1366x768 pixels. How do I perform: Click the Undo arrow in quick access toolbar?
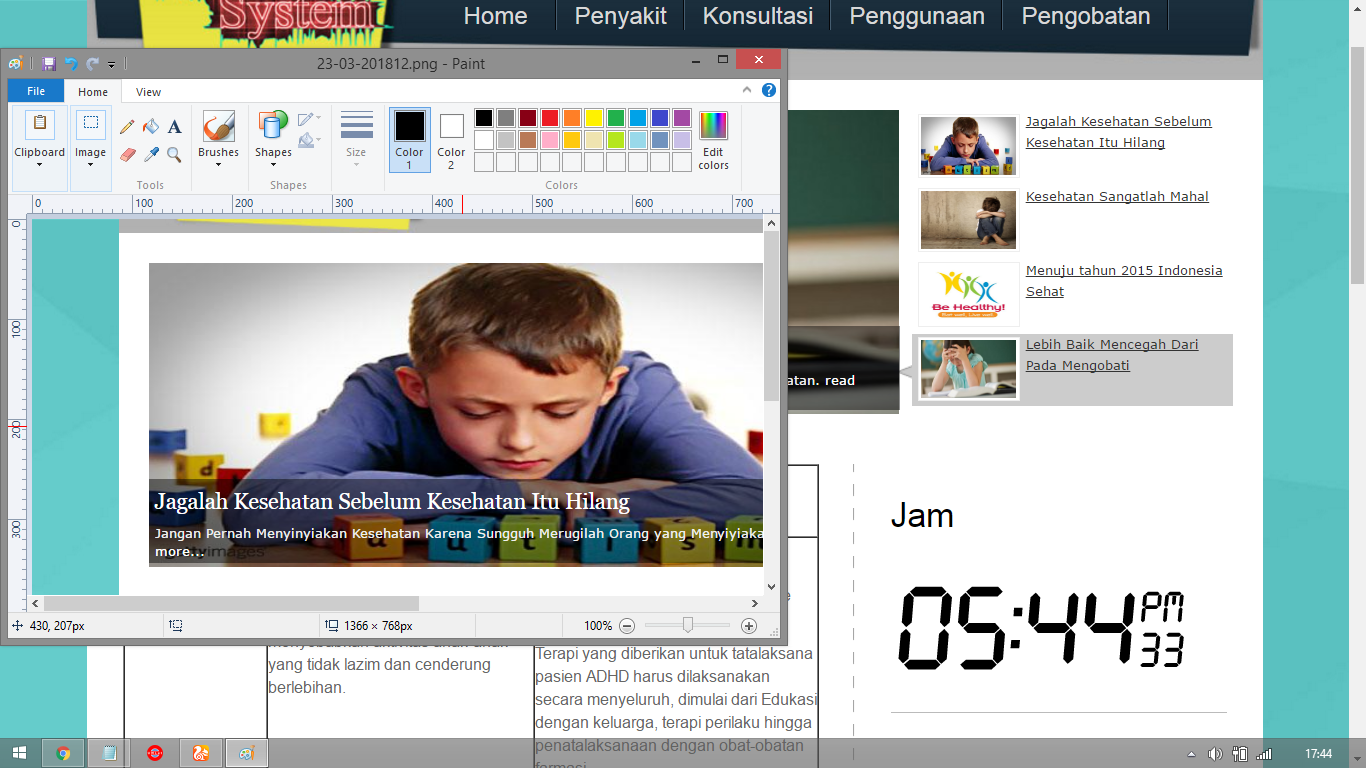coord(71,64)
